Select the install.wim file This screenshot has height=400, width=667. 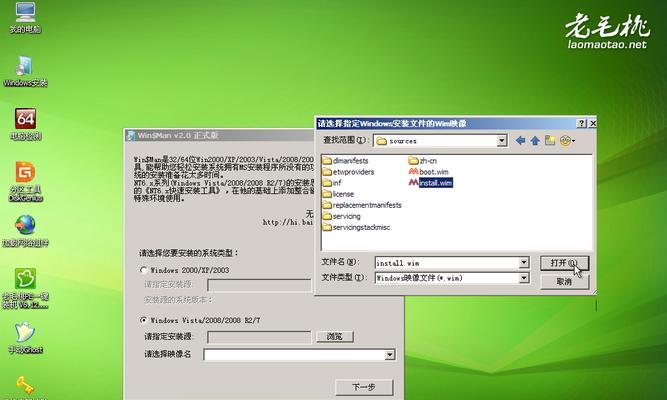430,183
